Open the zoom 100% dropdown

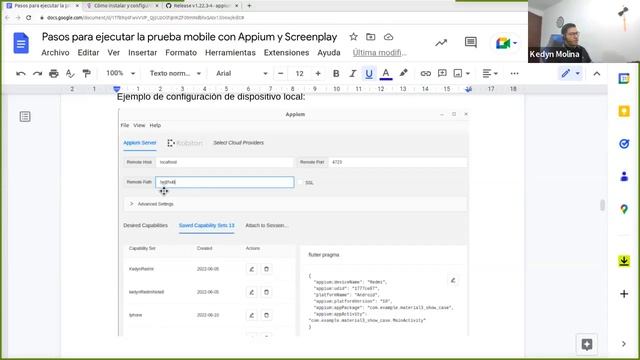pos(120,73)
